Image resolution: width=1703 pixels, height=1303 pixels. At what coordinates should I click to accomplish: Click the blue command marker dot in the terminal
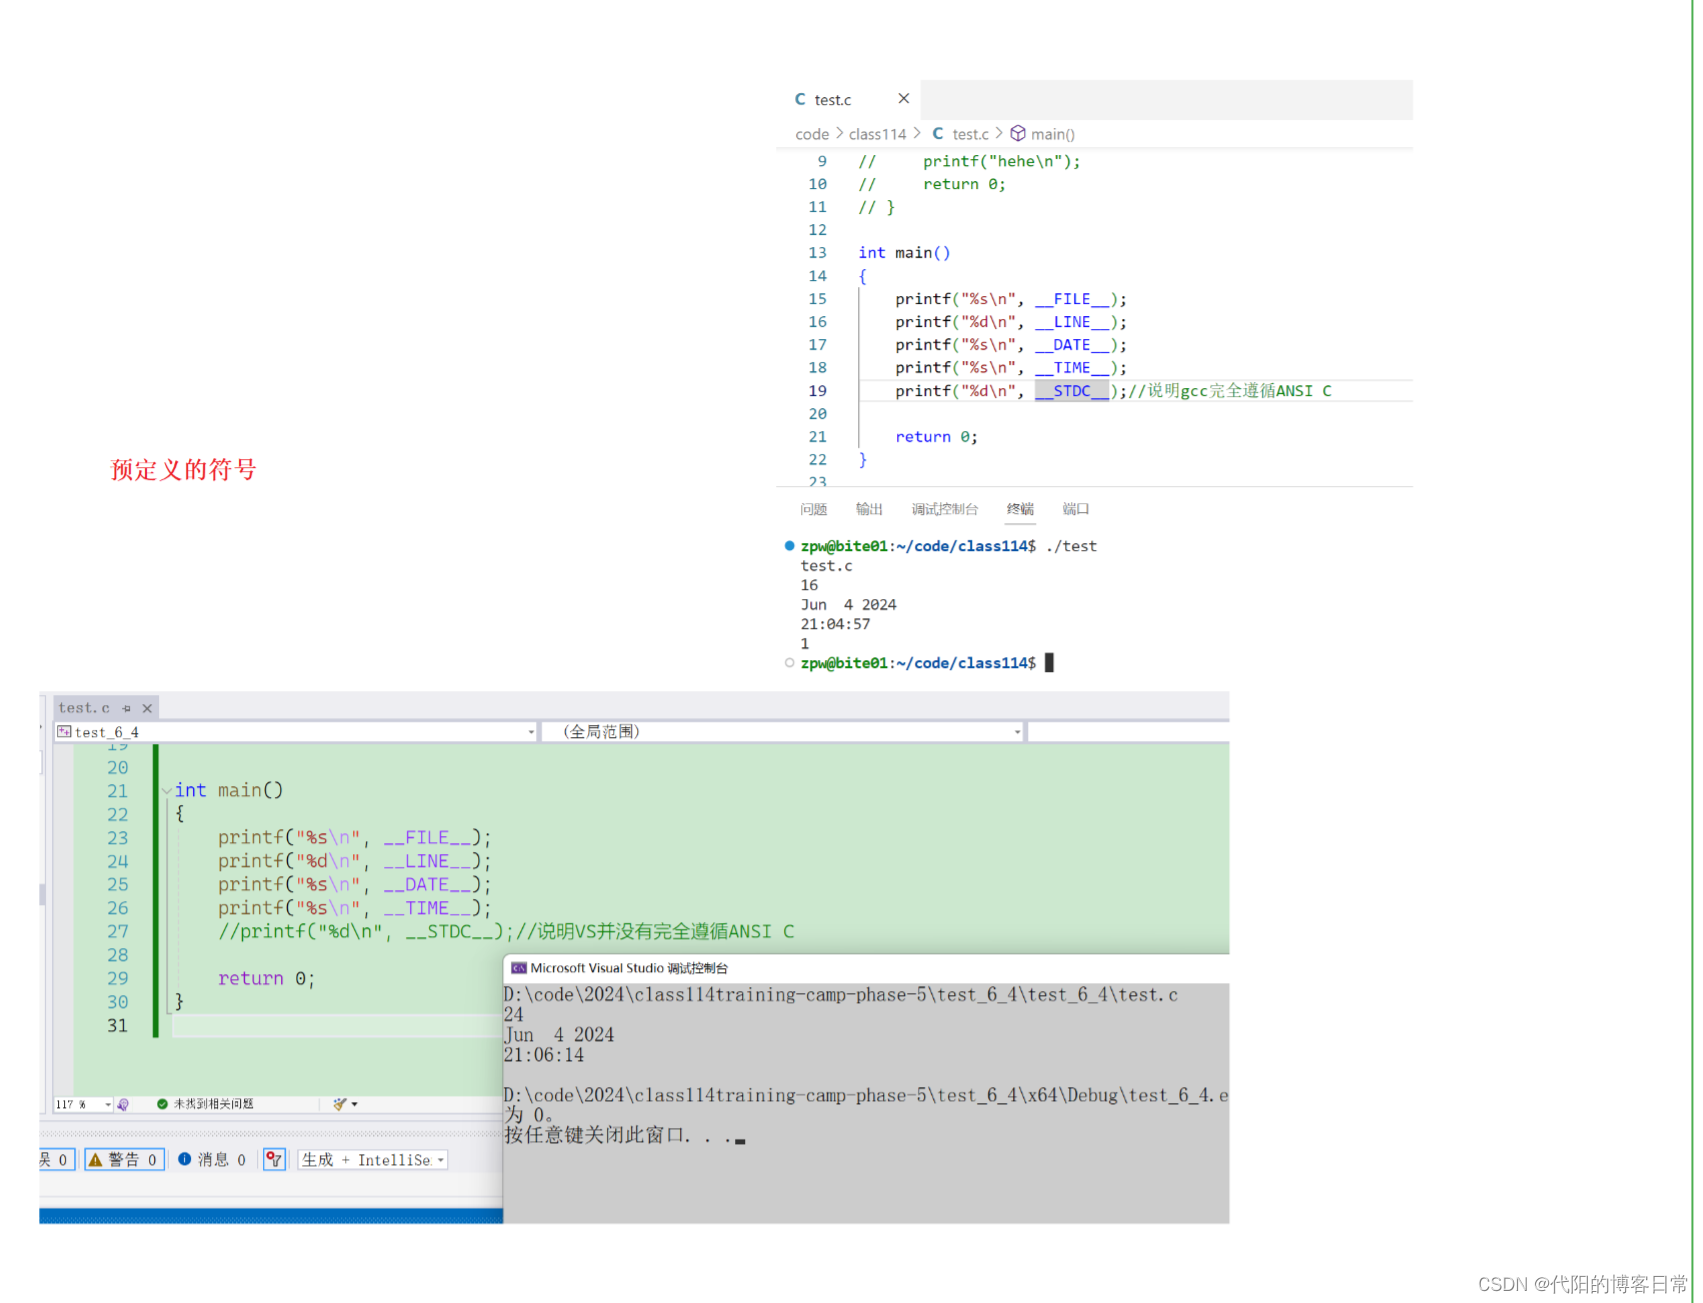pyautogui.click(x=789, y=546)
